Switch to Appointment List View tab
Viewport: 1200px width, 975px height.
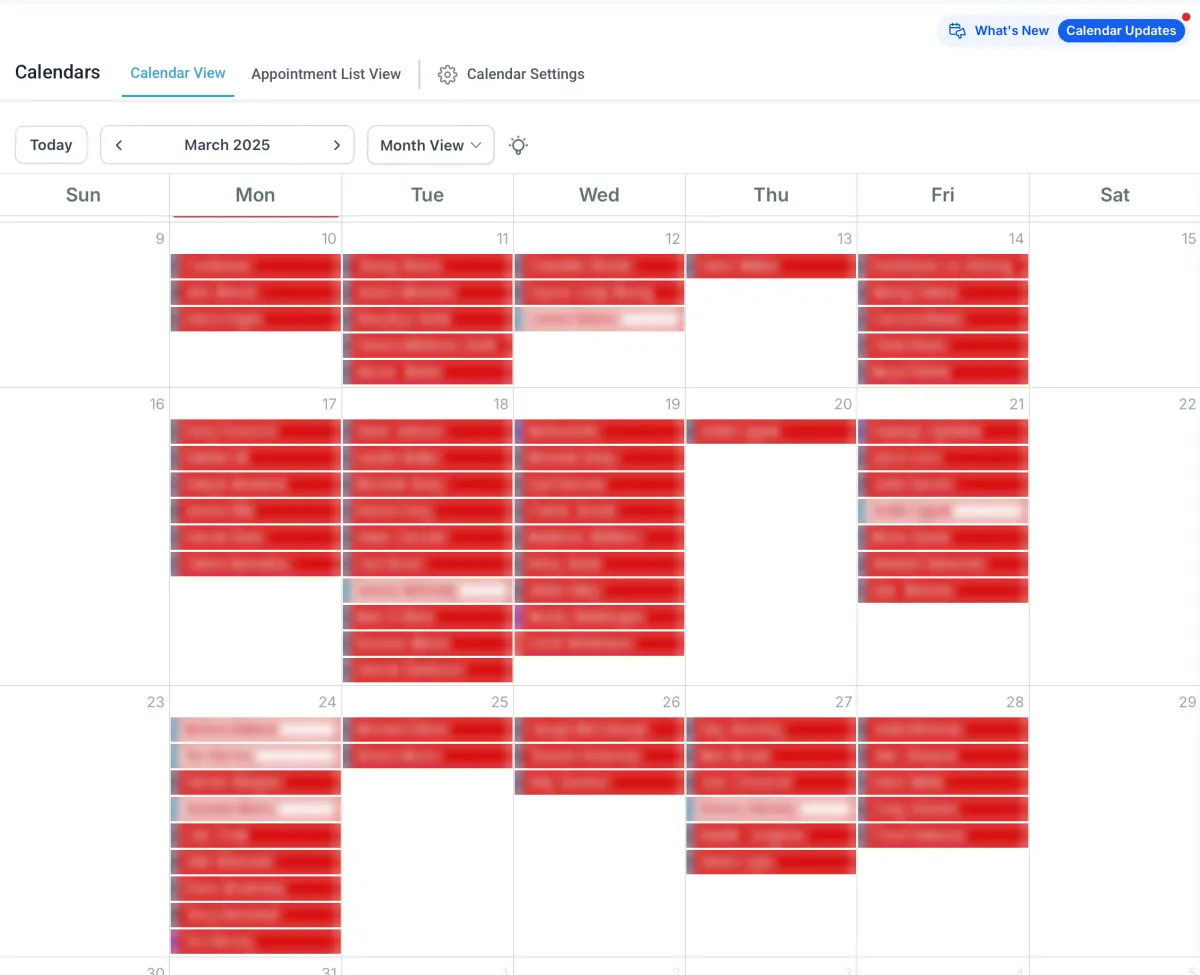tap(326, 74)
